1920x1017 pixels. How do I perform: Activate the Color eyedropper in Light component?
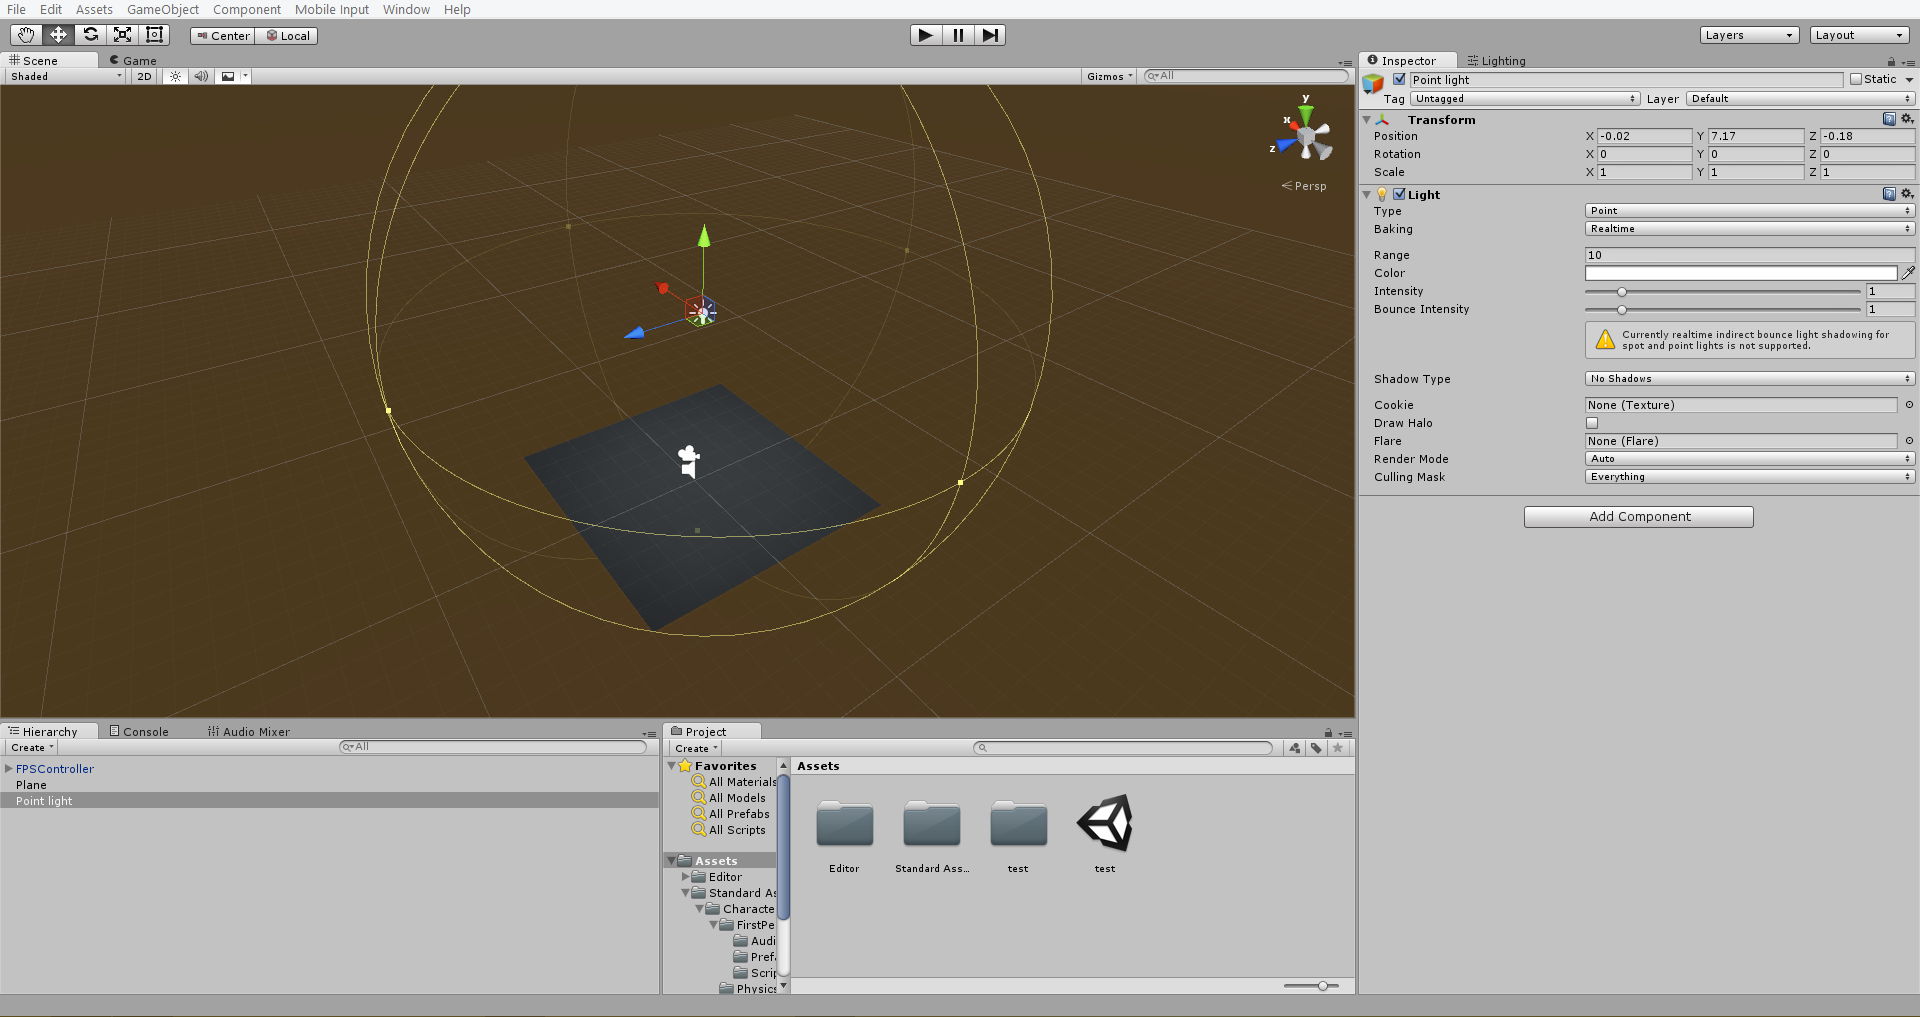(1908, 272)
